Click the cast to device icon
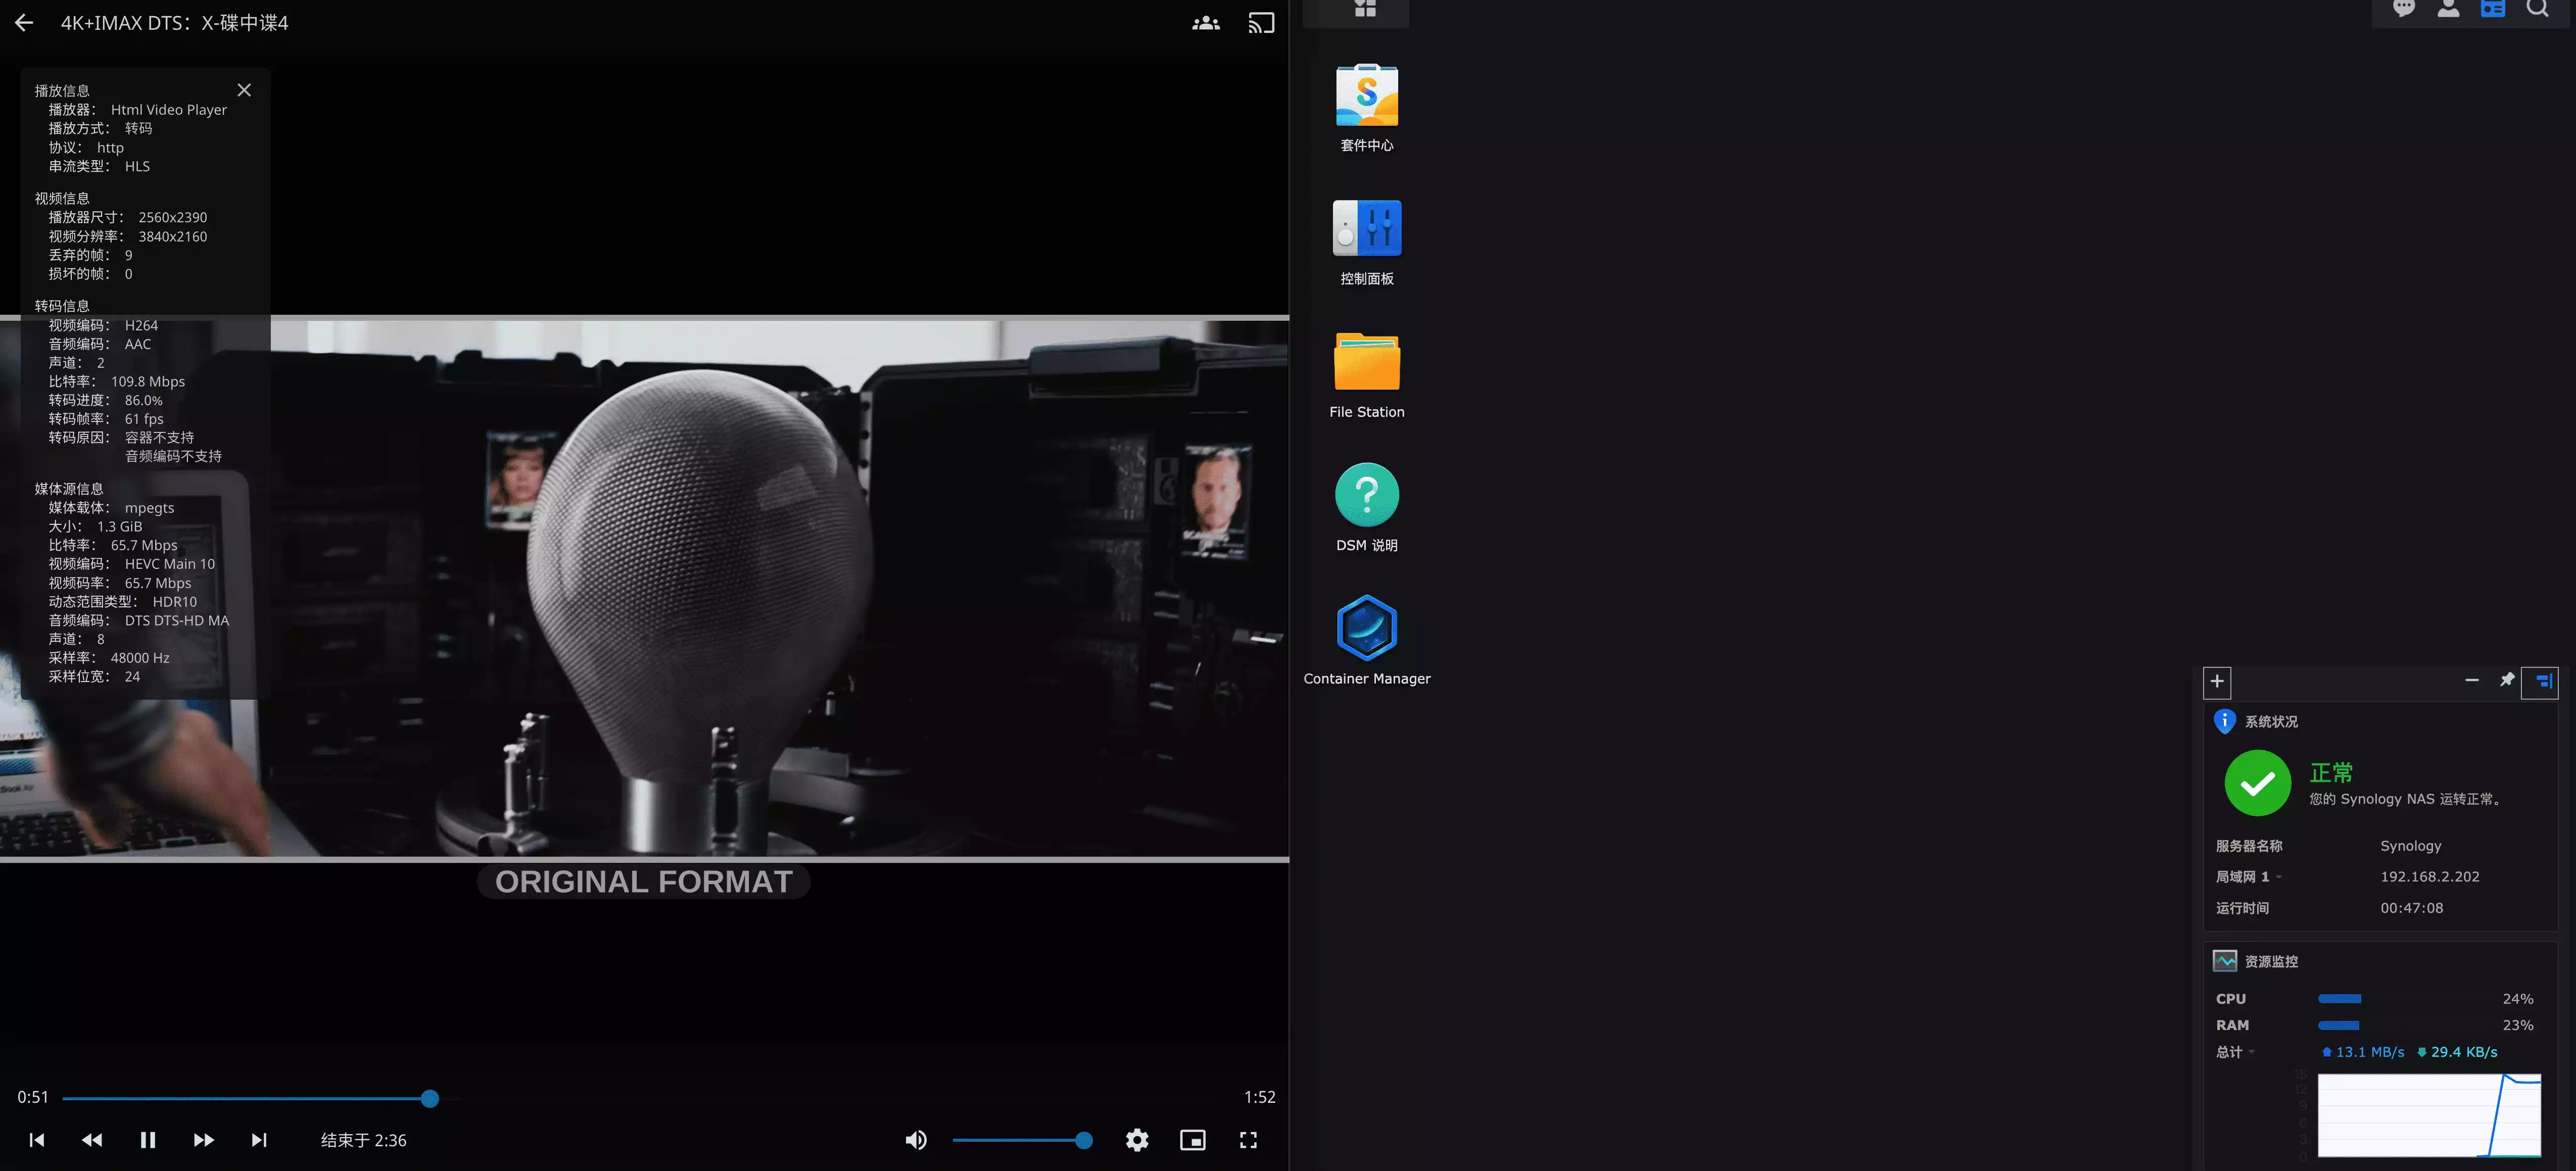The height and width of the screenshot is (1171, 2576). point(1261,23)
